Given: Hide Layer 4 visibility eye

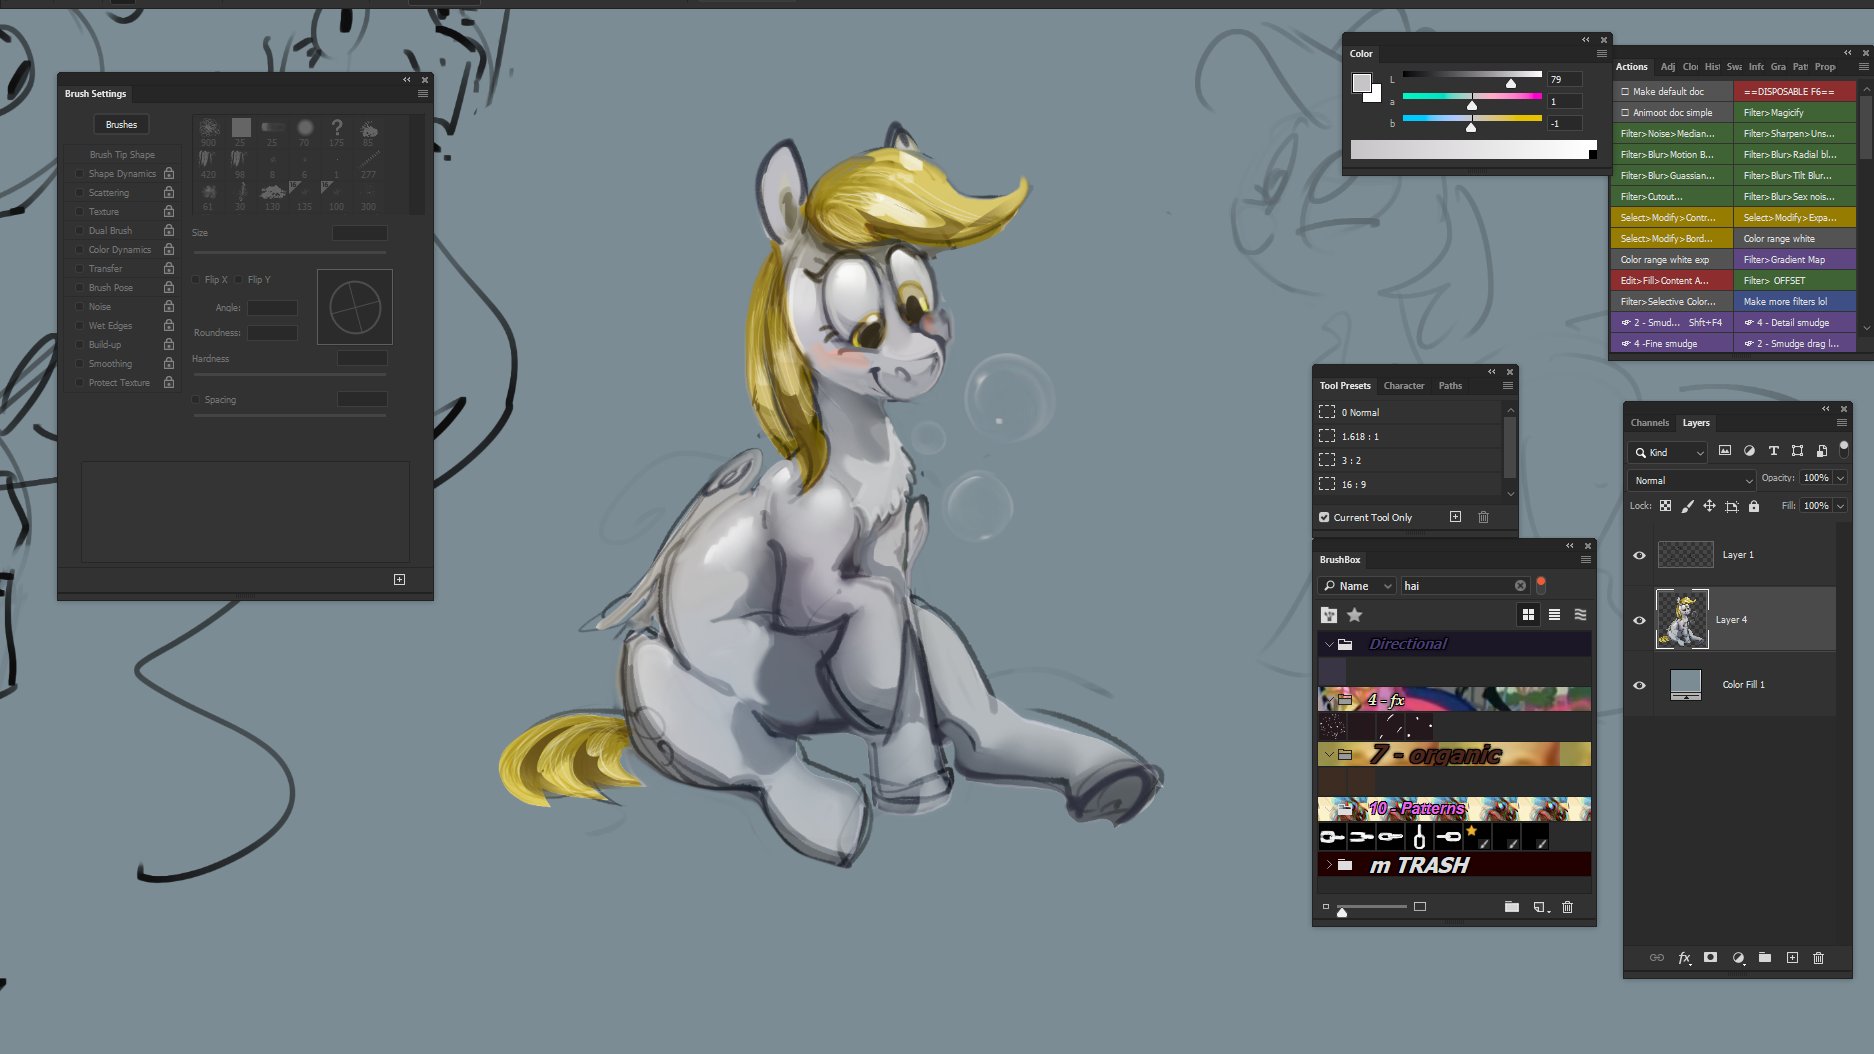Looking at the screenshot, I should [x=1639, y=620].
